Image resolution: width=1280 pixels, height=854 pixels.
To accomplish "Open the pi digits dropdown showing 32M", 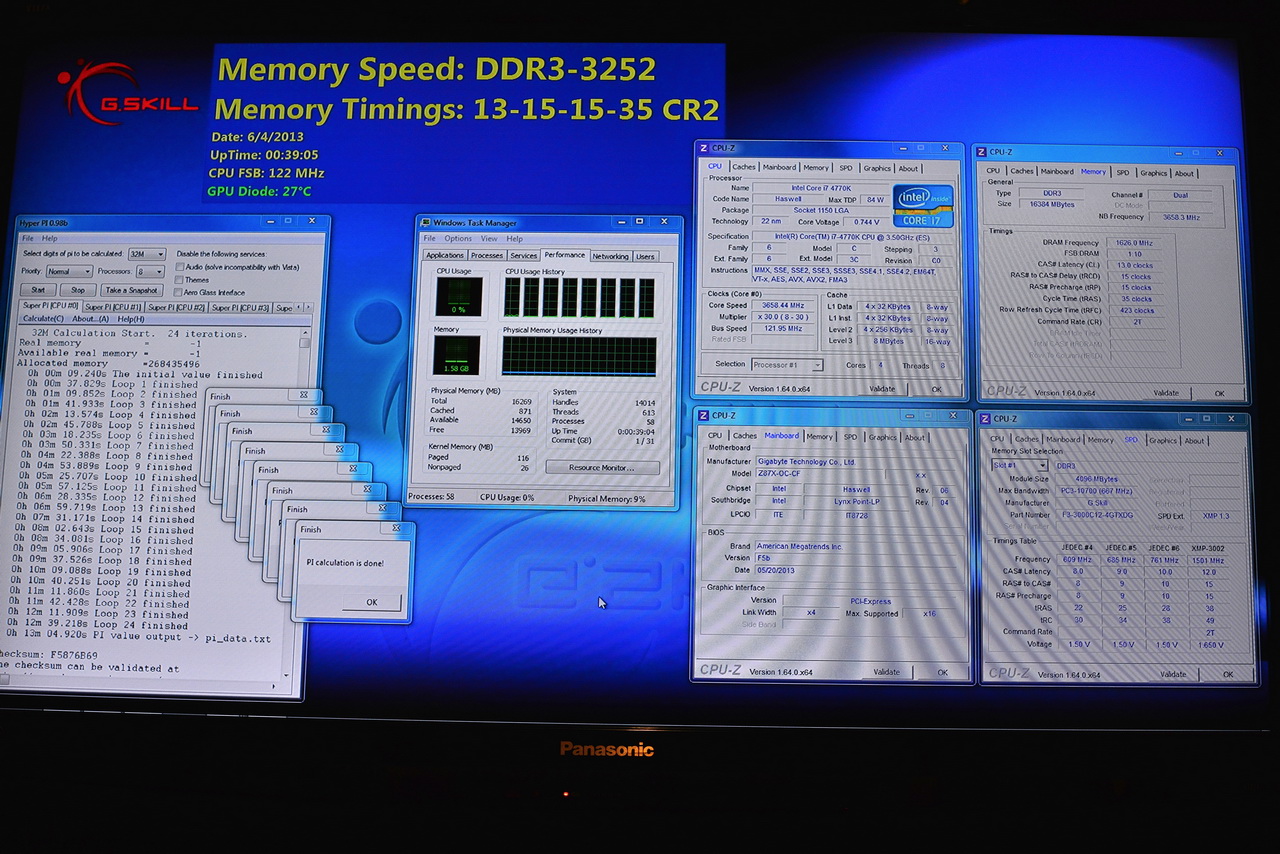I will 147,254.
